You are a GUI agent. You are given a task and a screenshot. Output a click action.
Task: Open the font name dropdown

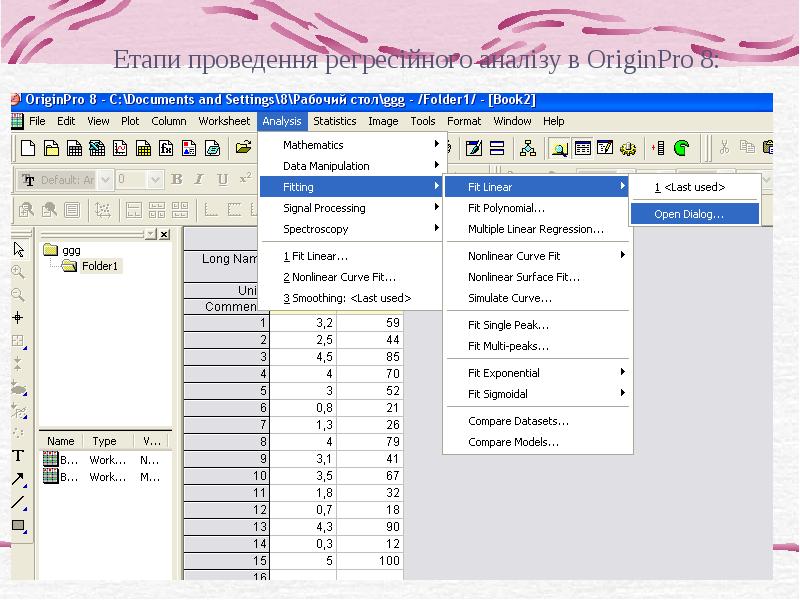click(106, 180)
